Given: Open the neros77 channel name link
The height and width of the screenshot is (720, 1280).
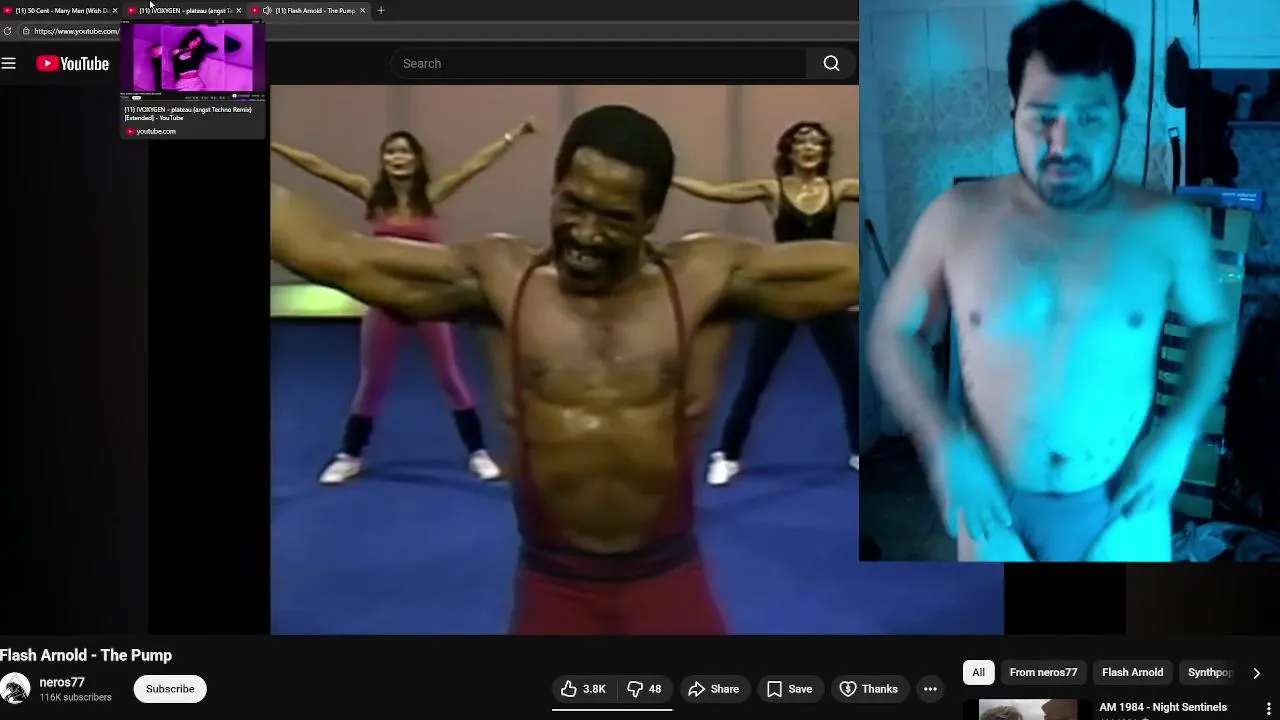Looking at the screenshot, I should (x=62, y=682).
